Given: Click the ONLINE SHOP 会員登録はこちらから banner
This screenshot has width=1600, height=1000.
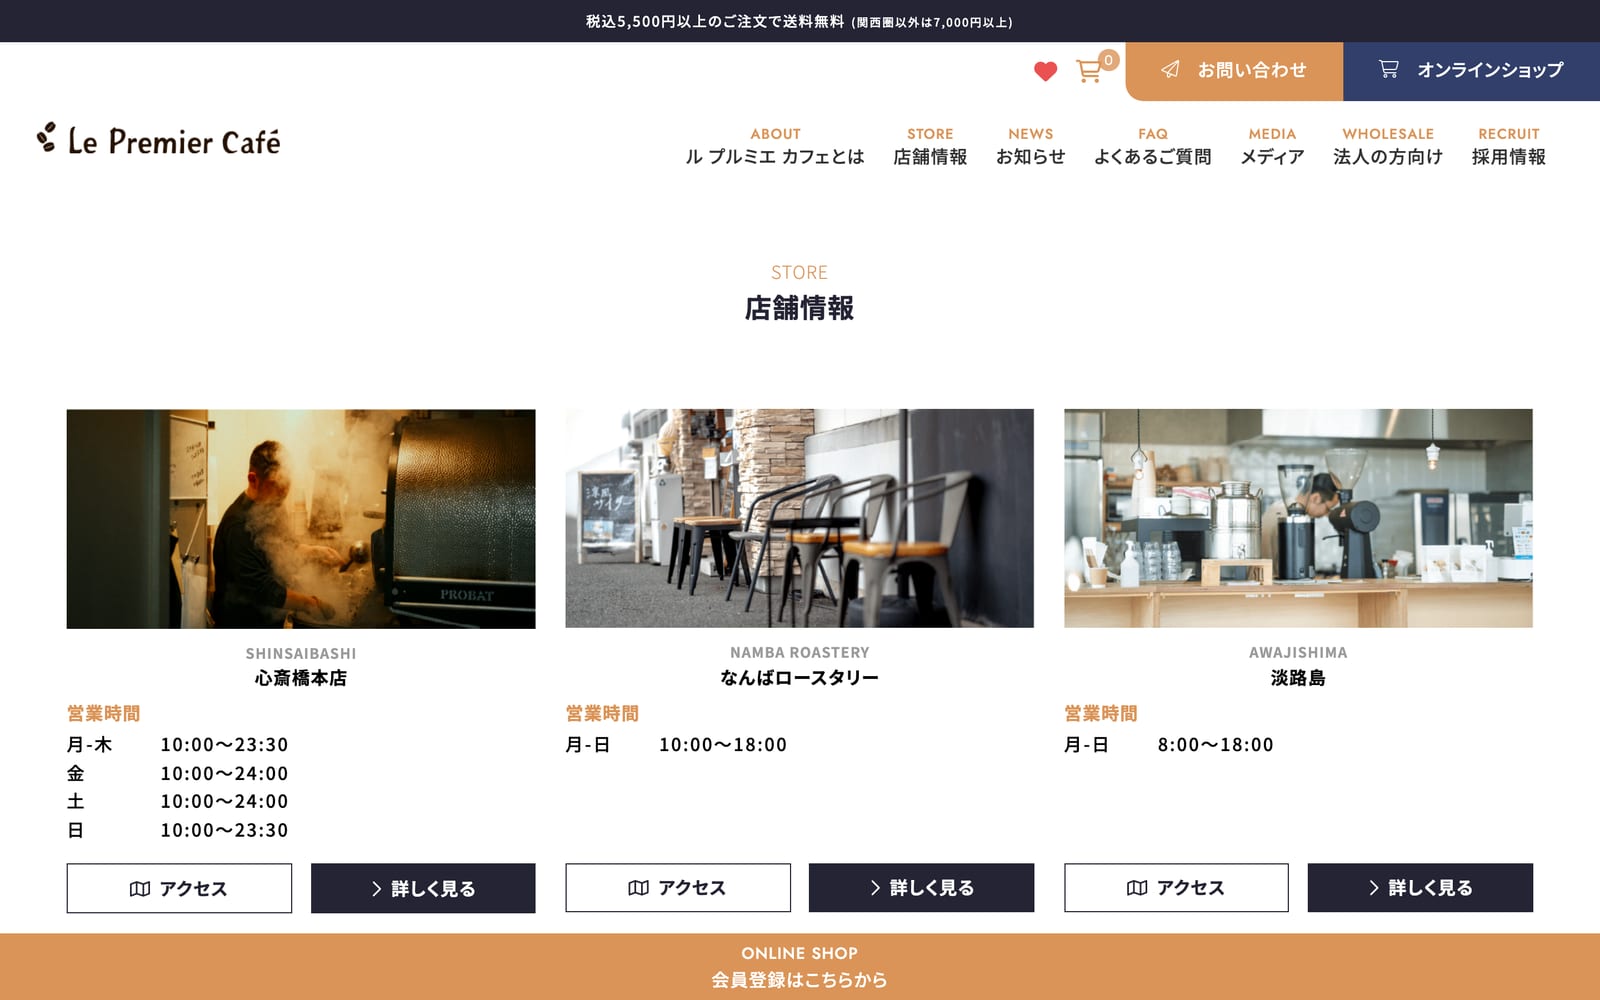Looking at the screenshot, I should coord(800,967).
